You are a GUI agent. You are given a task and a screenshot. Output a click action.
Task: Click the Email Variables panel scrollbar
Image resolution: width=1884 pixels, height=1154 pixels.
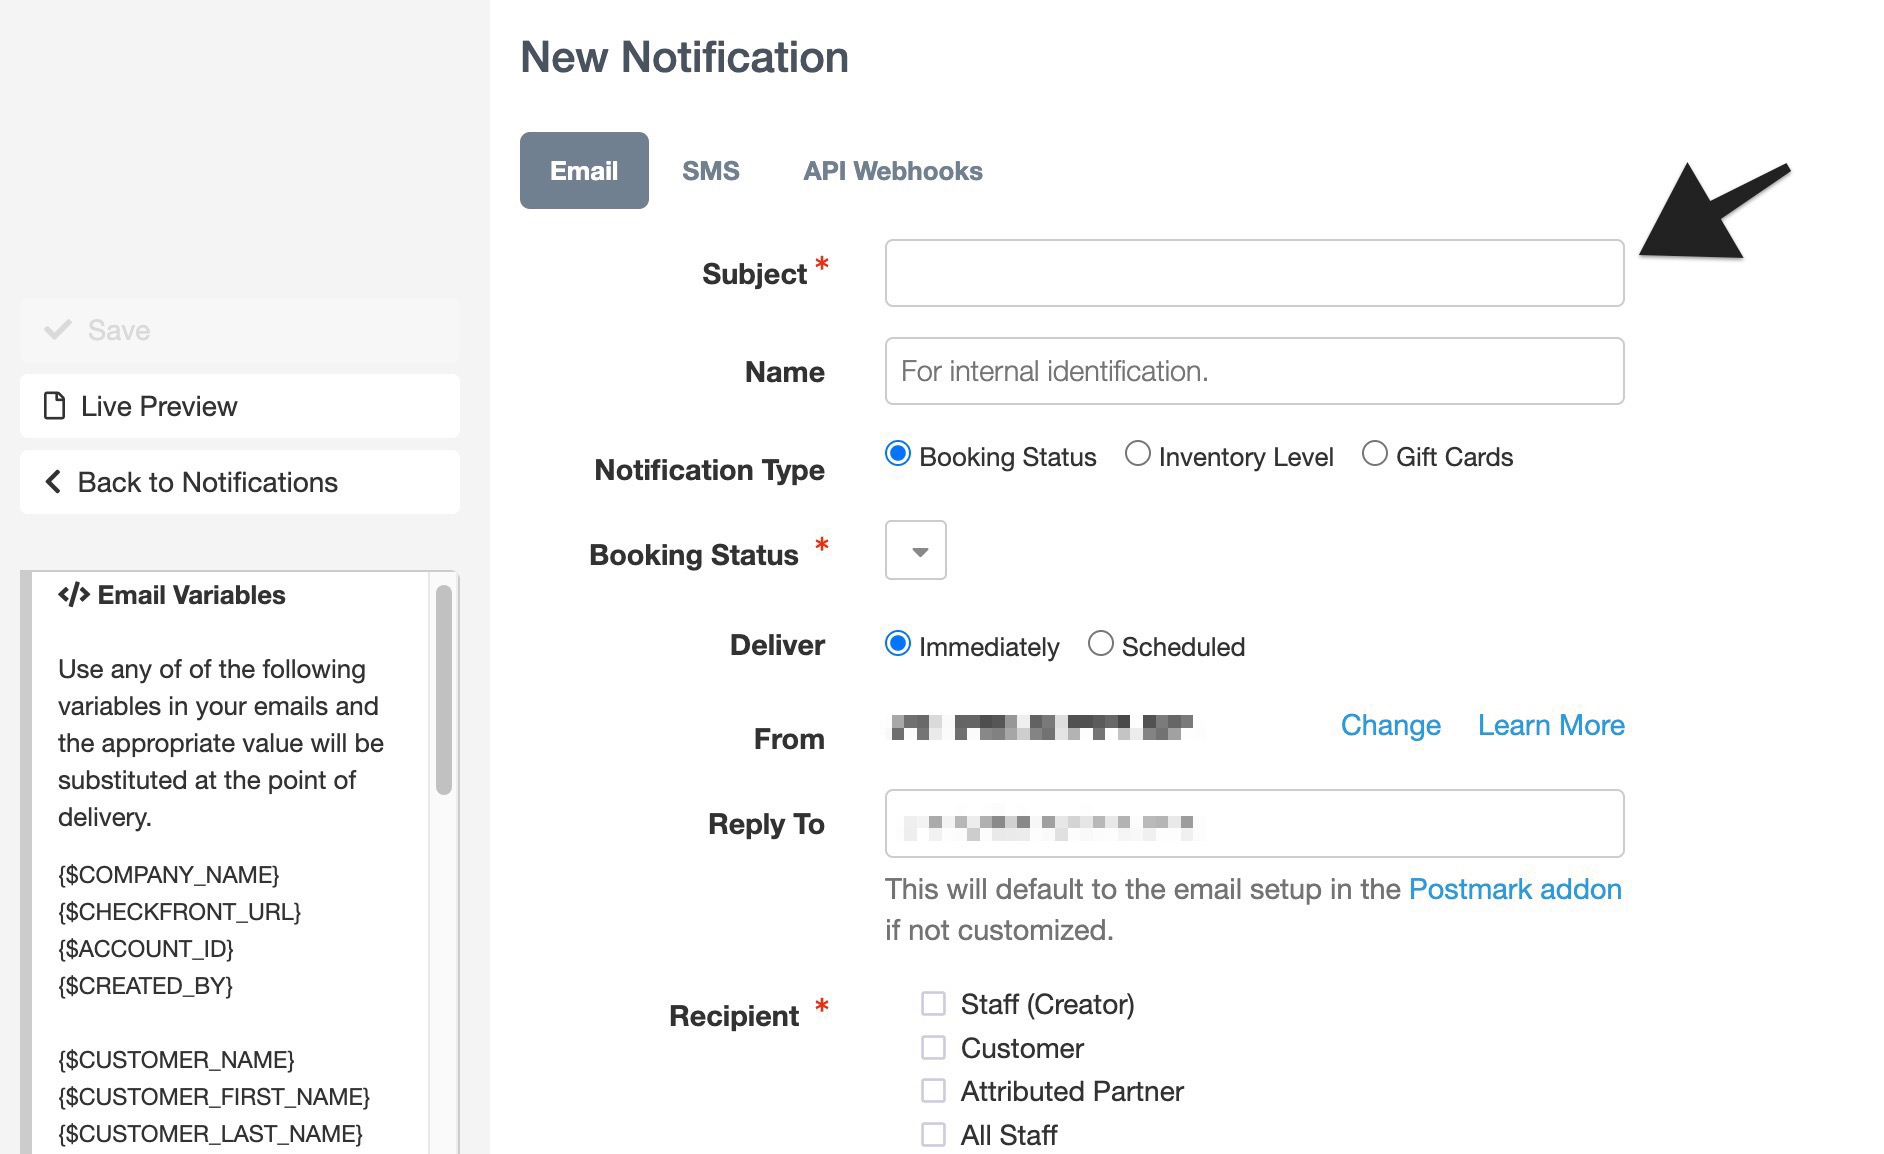pos(444,690)
